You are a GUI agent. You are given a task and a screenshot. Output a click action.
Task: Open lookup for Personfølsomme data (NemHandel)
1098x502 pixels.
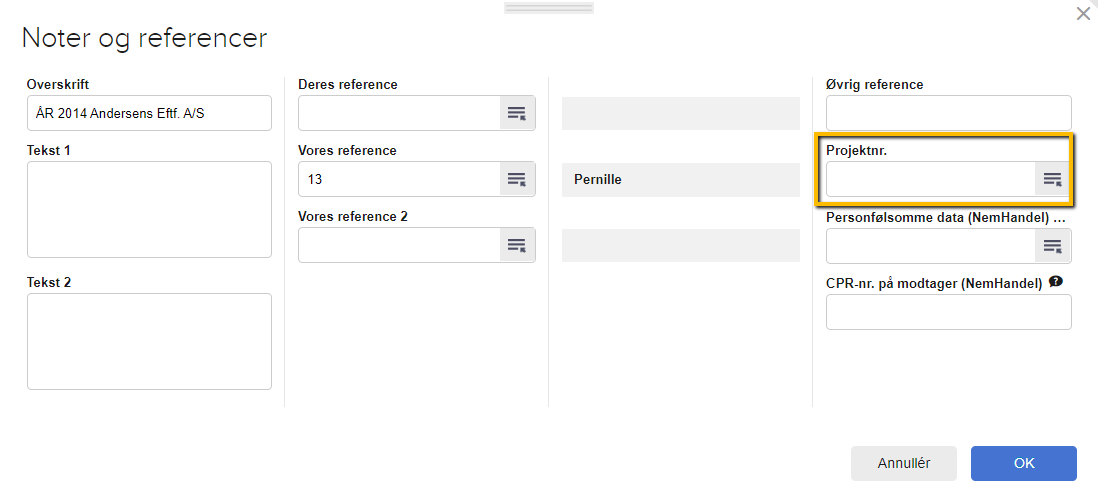(x=1053, y=245)
